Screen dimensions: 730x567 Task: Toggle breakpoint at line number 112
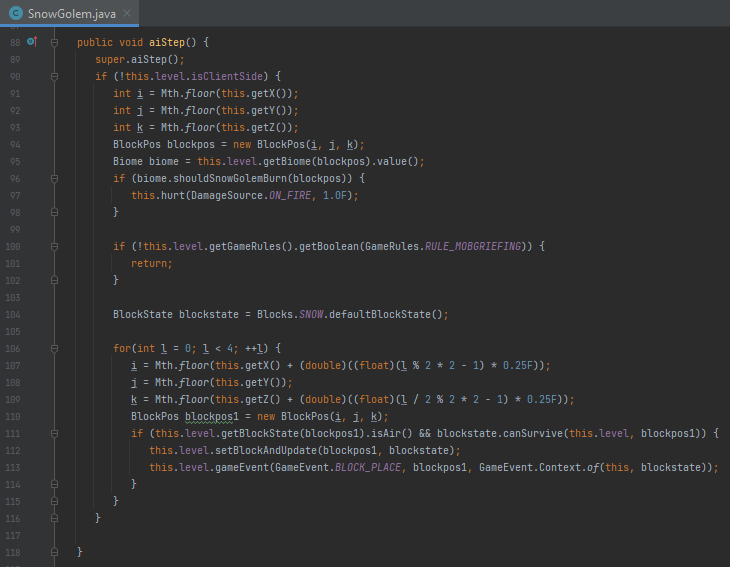click(15, 450)
